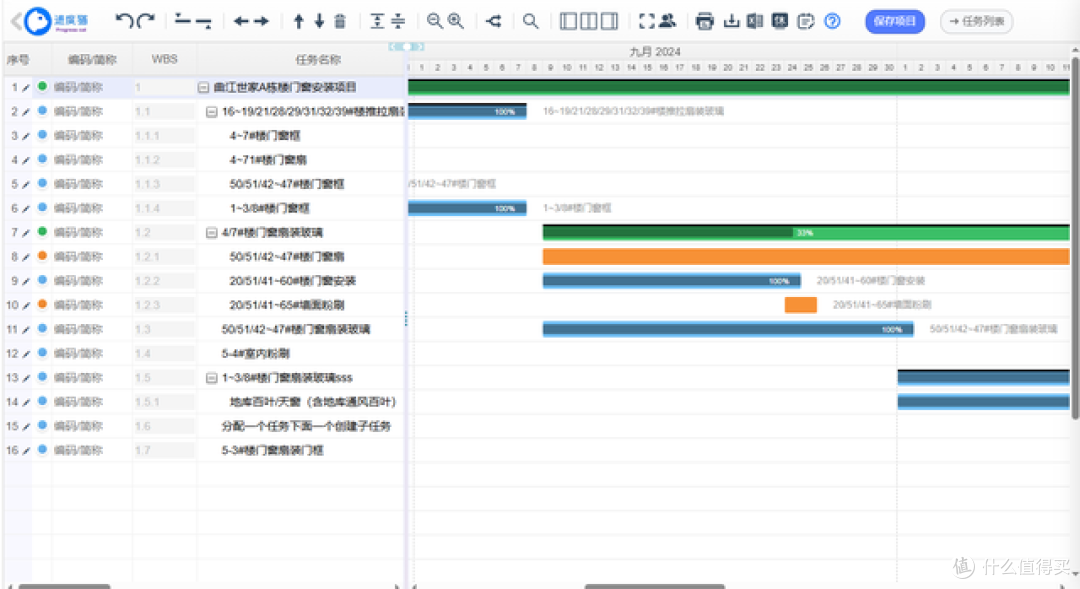Click the 编码/简称 field on row 5
The height and width of the screenshot is (589, 1080).
pyautogui.click(x=90, y=184)
